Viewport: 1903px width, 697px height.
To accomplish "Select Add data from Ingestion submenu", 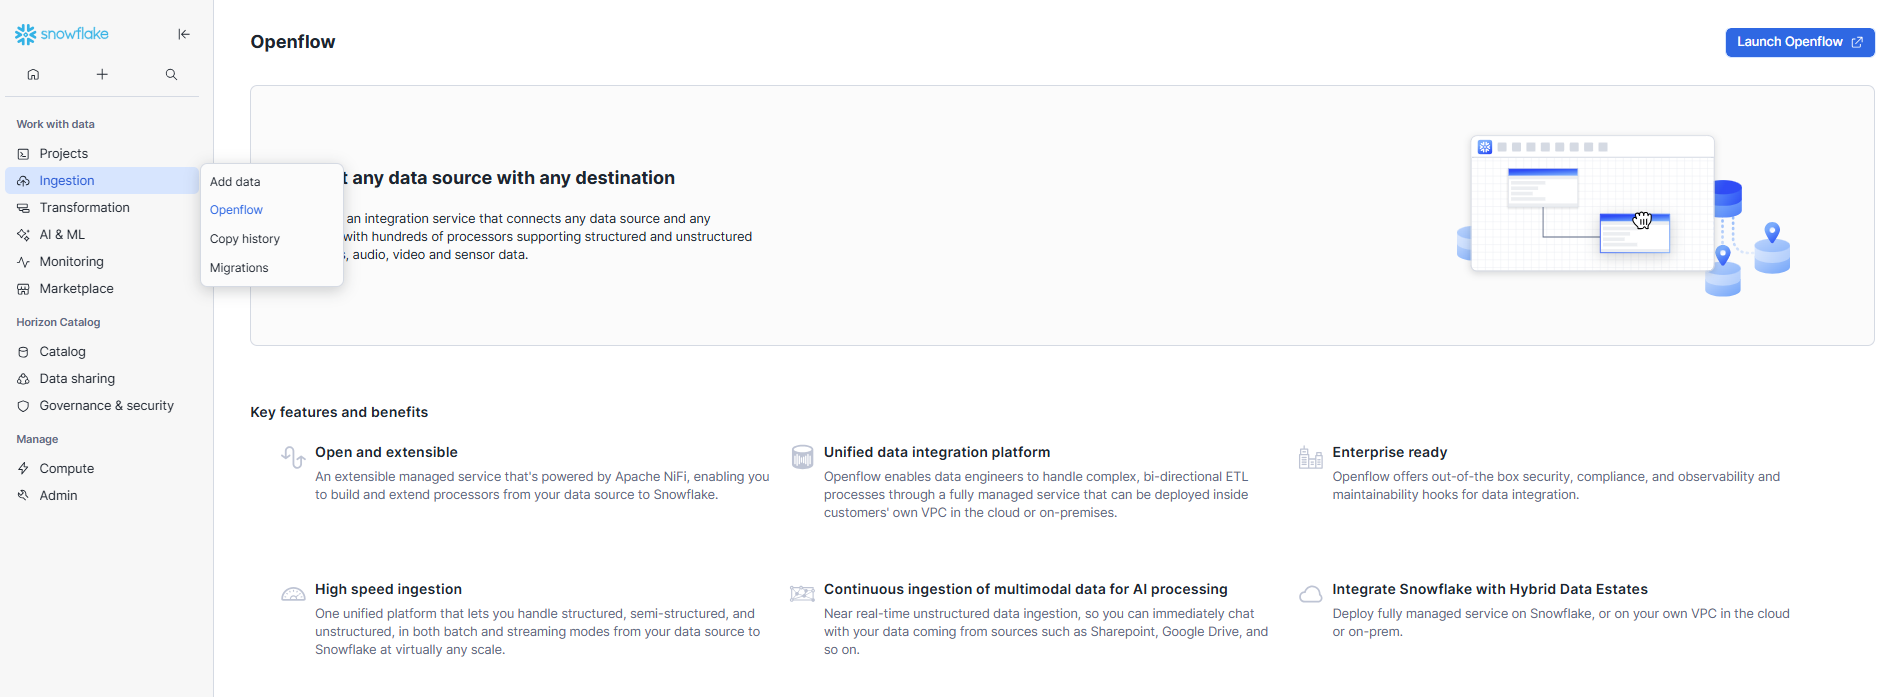I will [235, 182].
